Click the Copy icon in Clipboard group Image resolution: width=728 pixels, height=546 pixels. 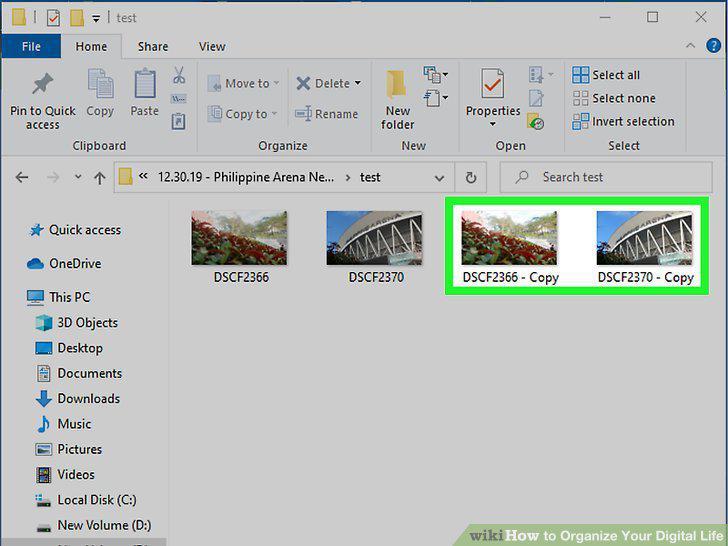(x=100, y=84)
